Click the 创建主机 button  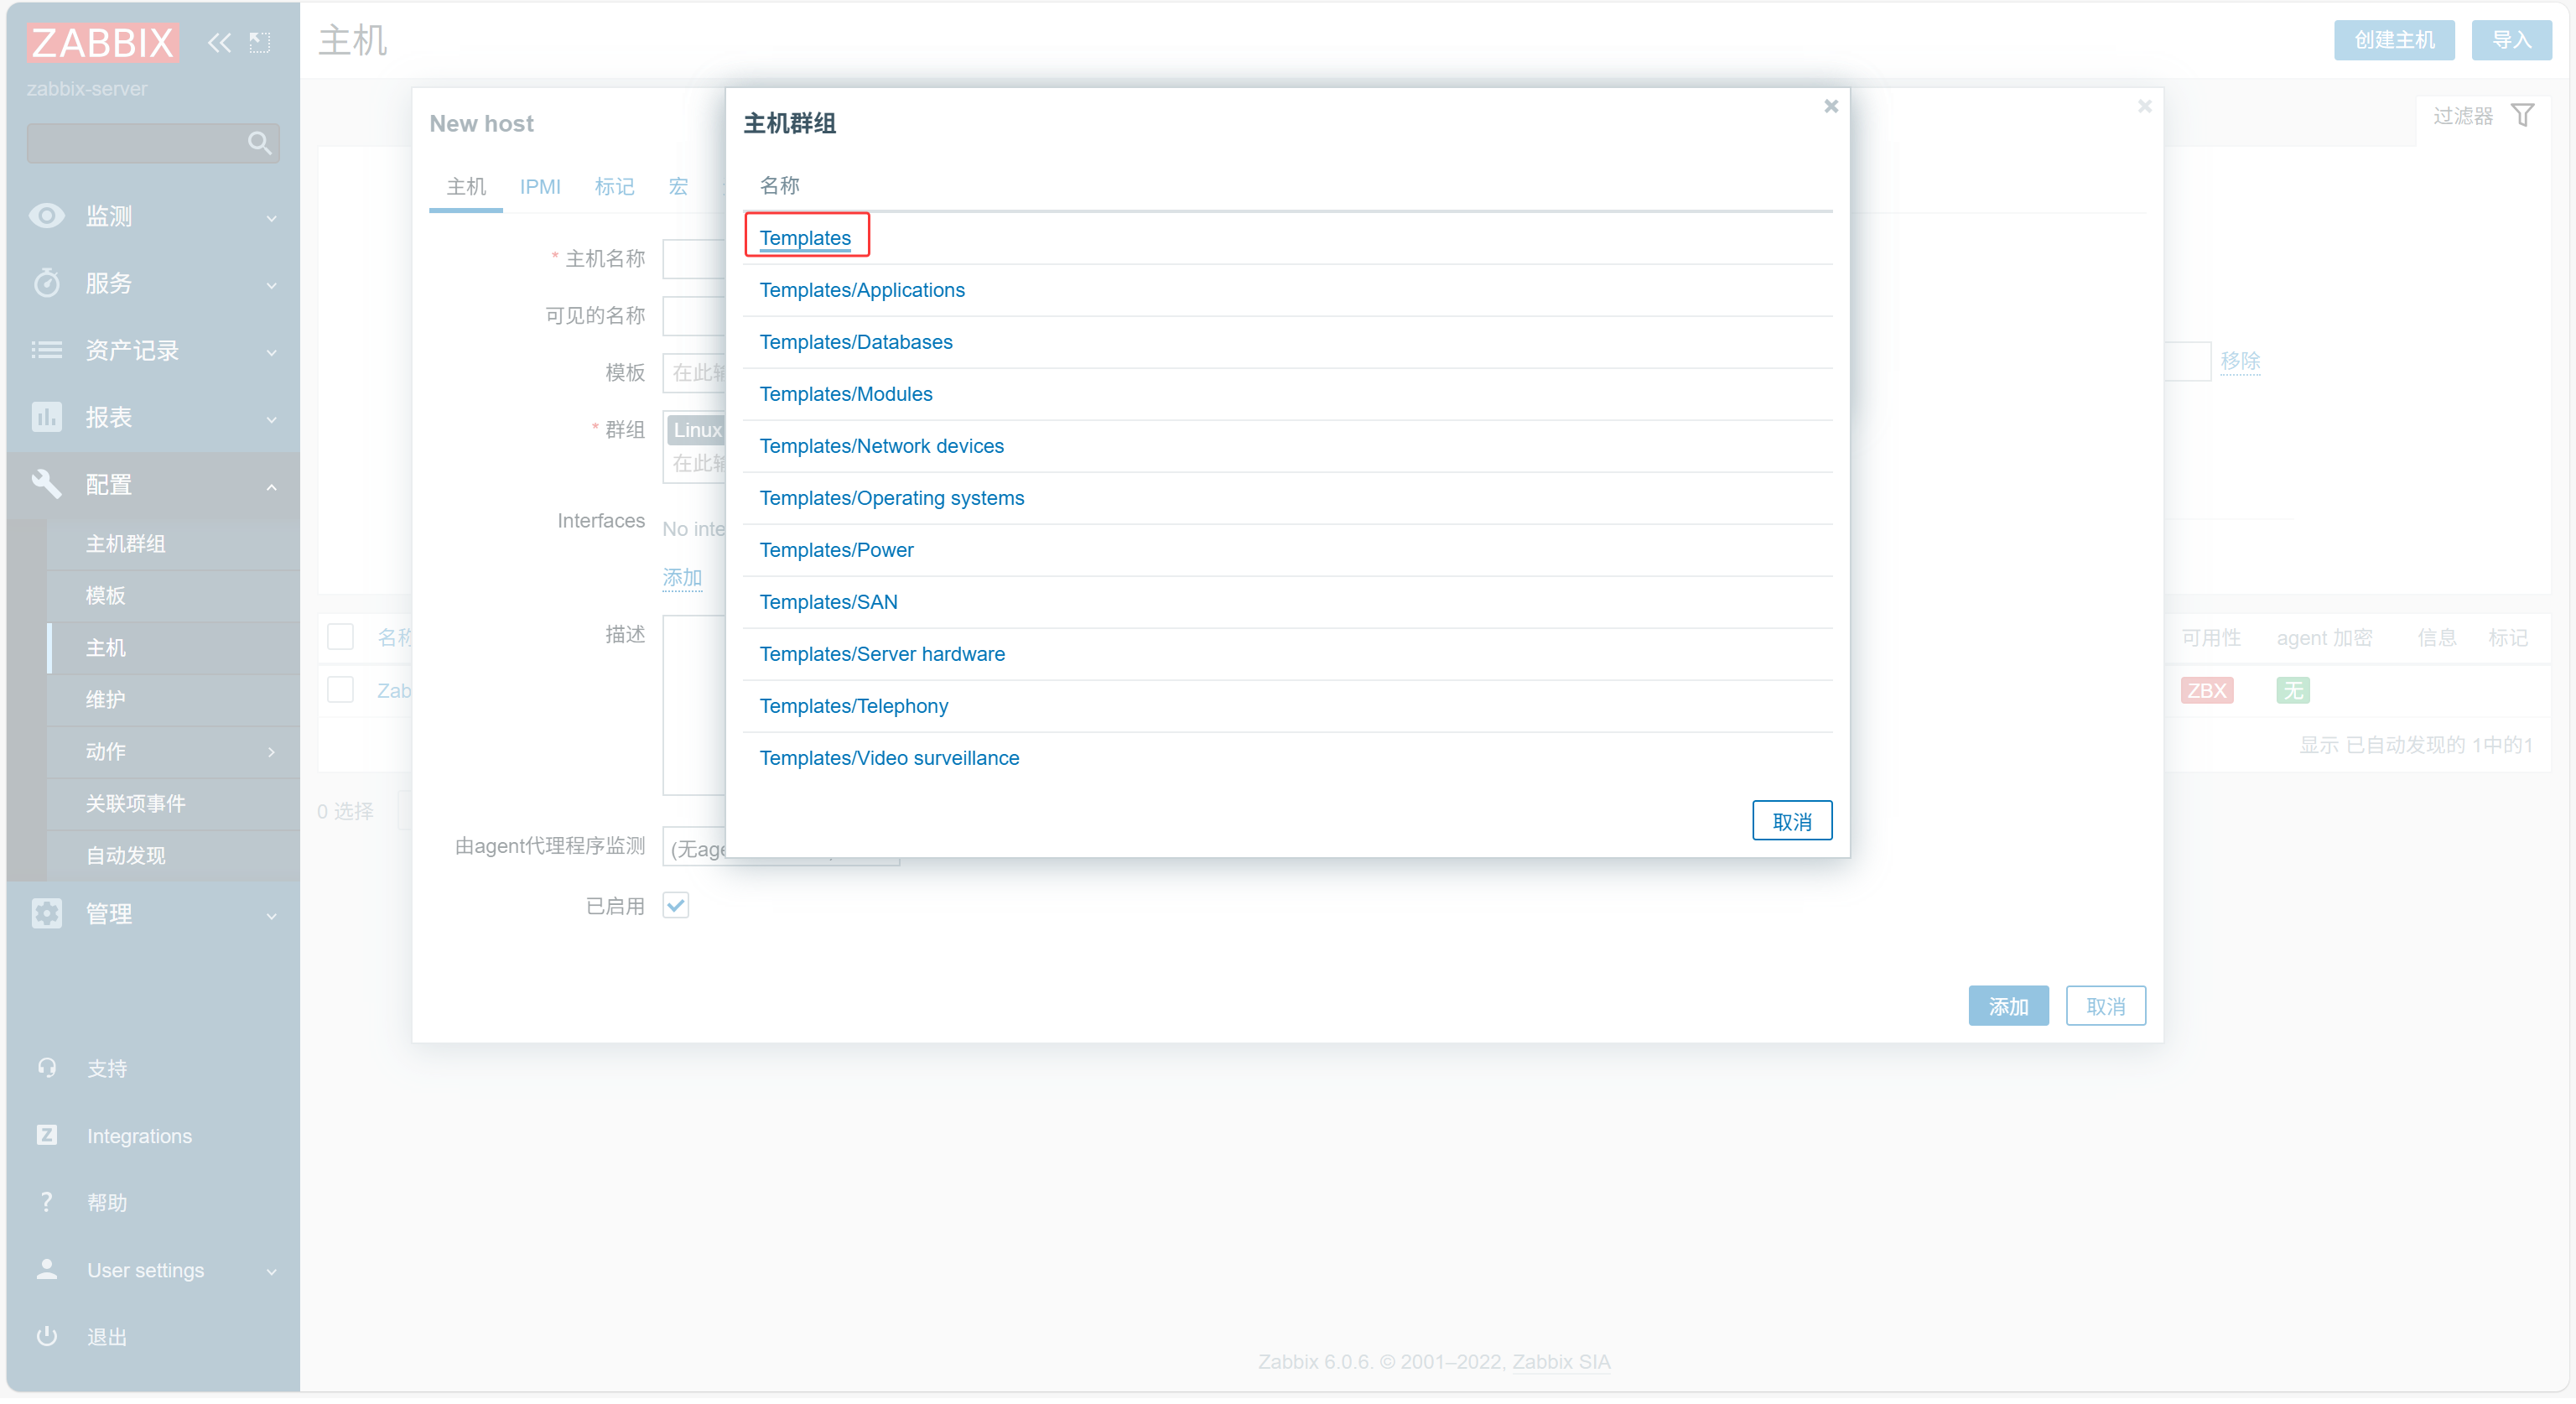[2394, 40]
